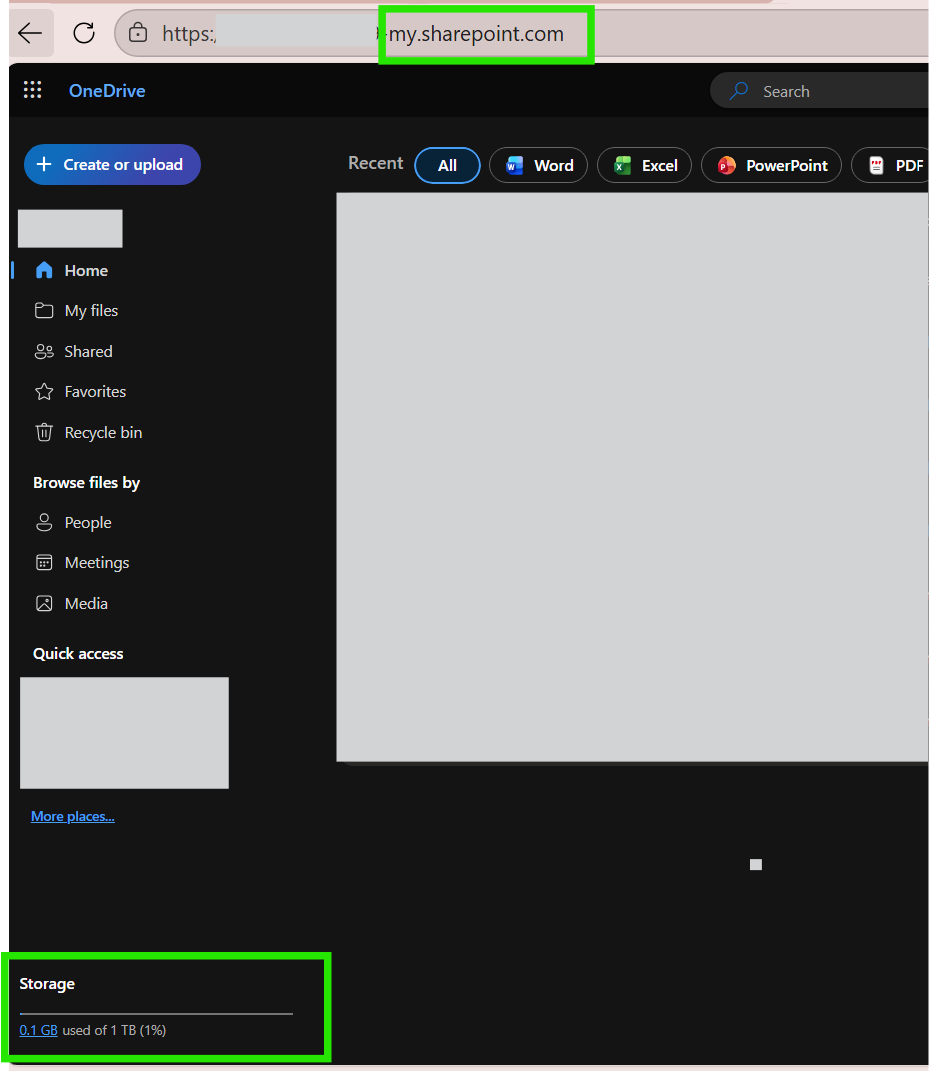Open the Shared section
Viewport: 929px width, 1071px height.
click(89, 352)
